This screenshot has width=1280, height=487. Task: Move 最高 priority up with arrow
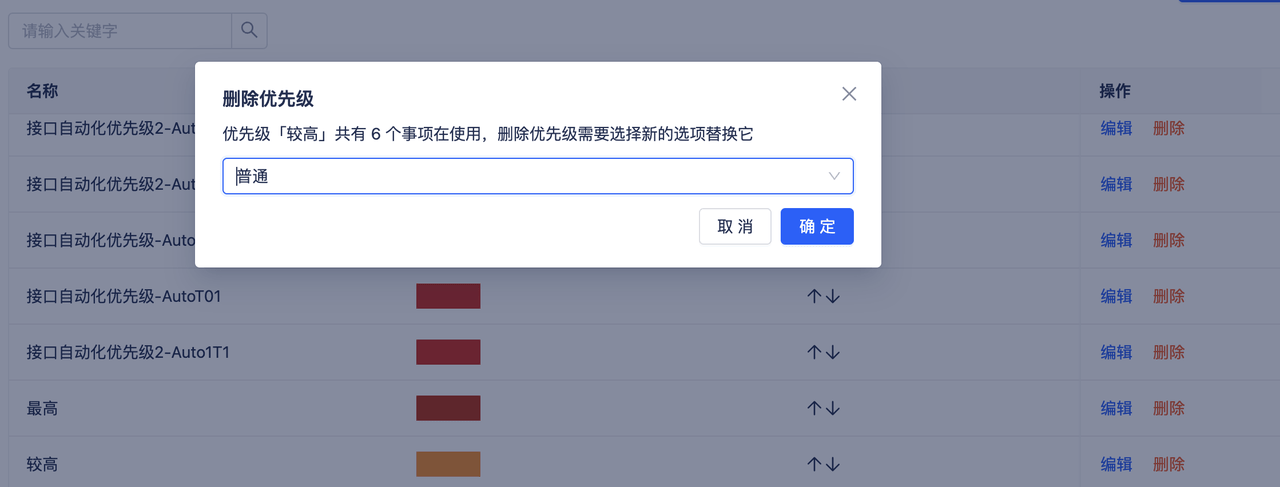pos(814,408)
